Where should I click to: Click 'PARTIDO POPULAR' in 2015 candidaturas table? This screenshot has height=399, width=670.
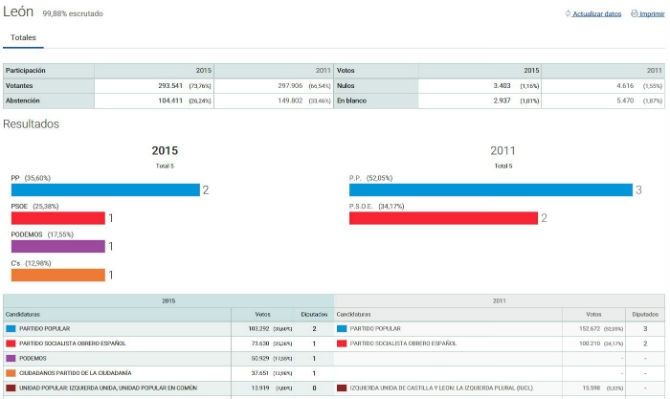(44, 329)
